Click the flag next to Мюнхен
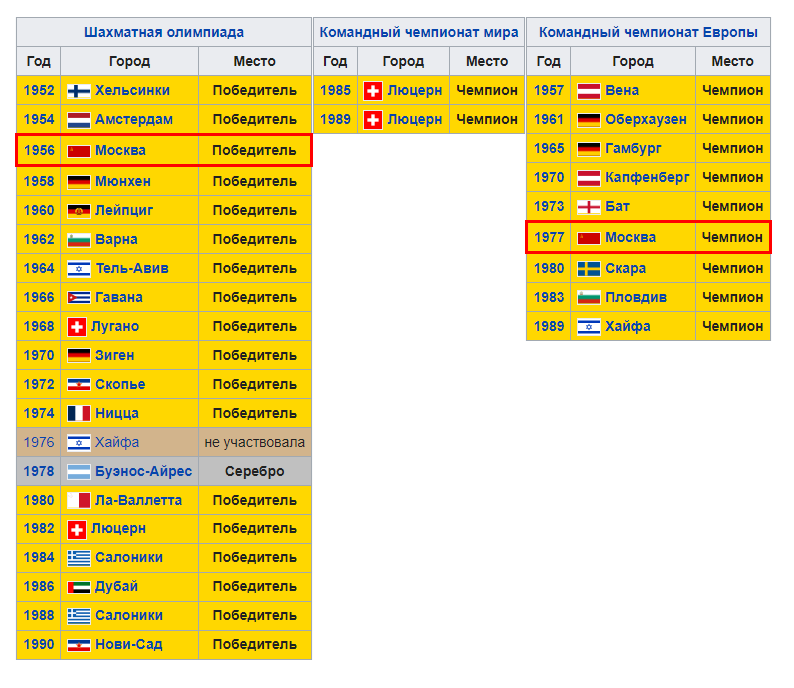The width and height of the screenshot is (794, 688). tap(79, 182)
